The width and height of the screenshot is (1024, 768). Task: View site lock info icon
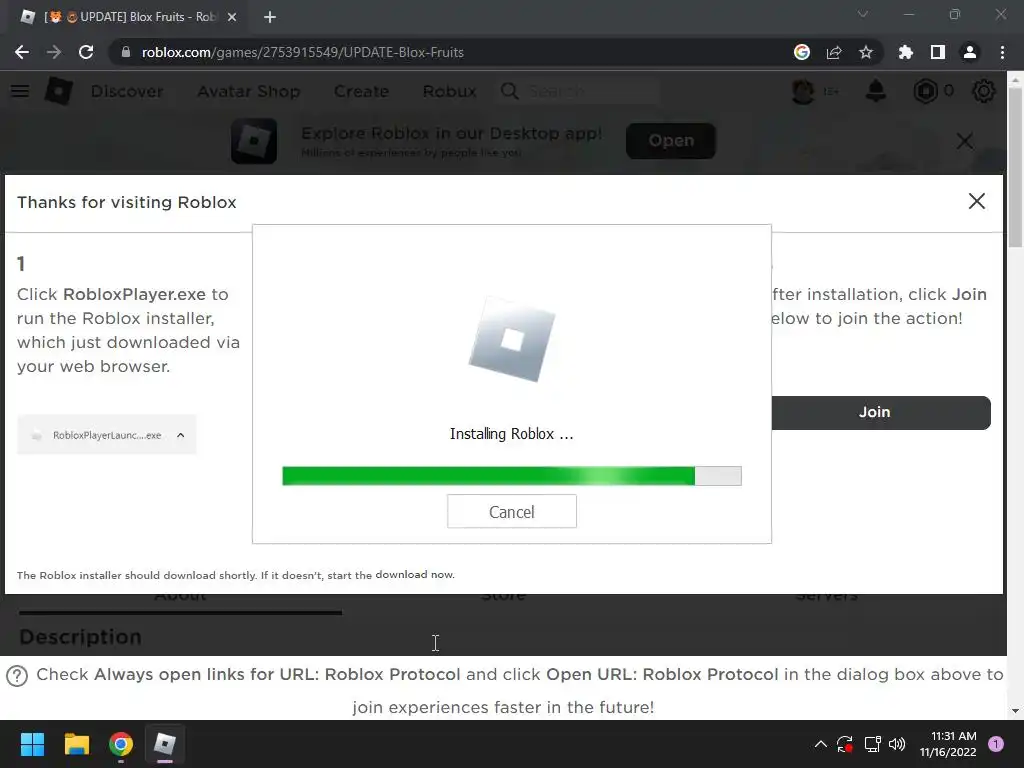click(x=125, y=52)
